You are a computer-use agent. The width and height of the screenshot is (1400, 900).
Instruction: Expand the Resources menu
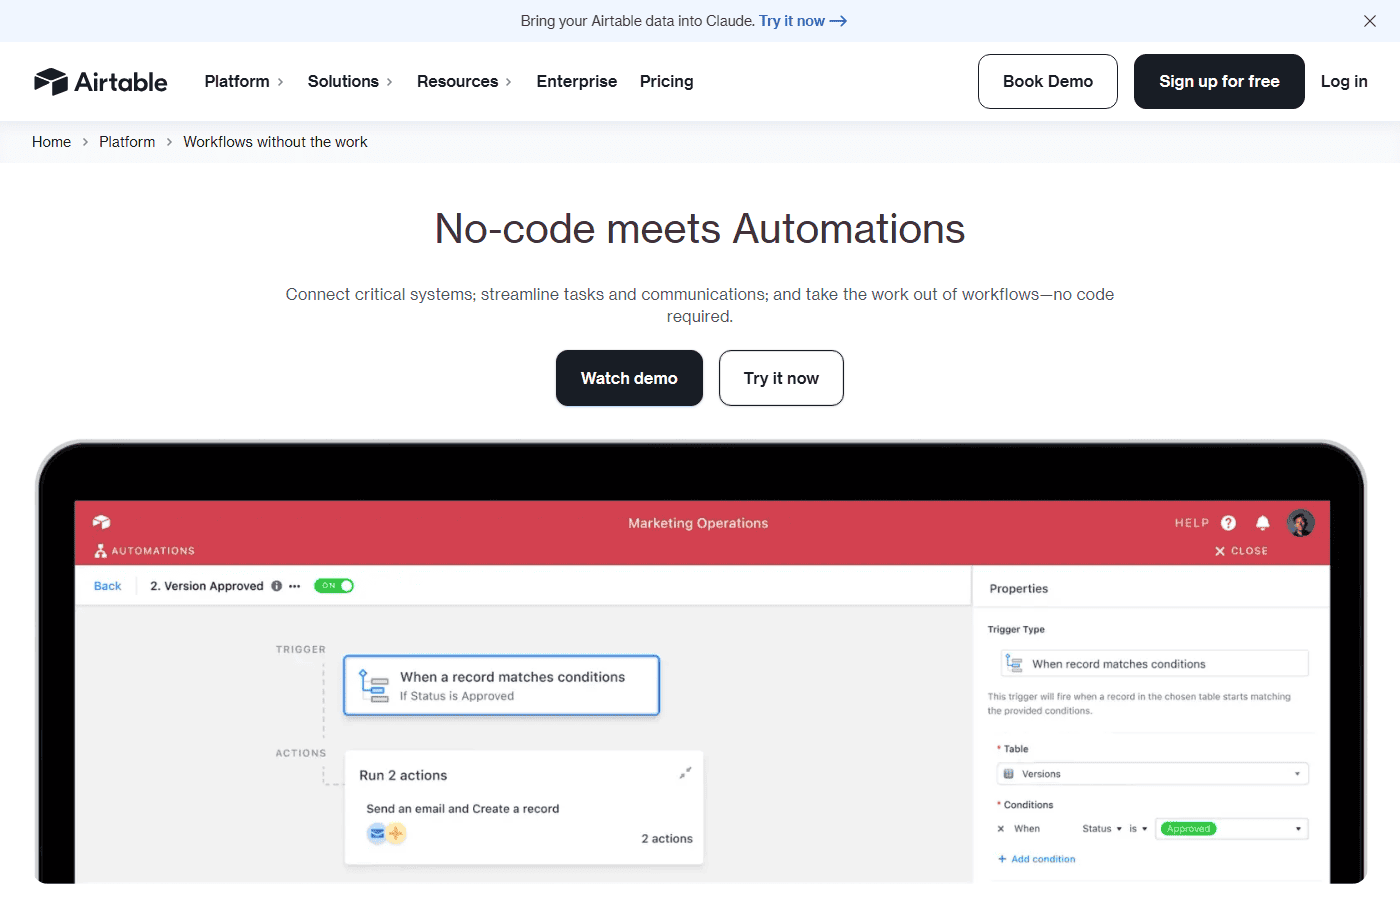pyautogui.click(x=464, y=82)
